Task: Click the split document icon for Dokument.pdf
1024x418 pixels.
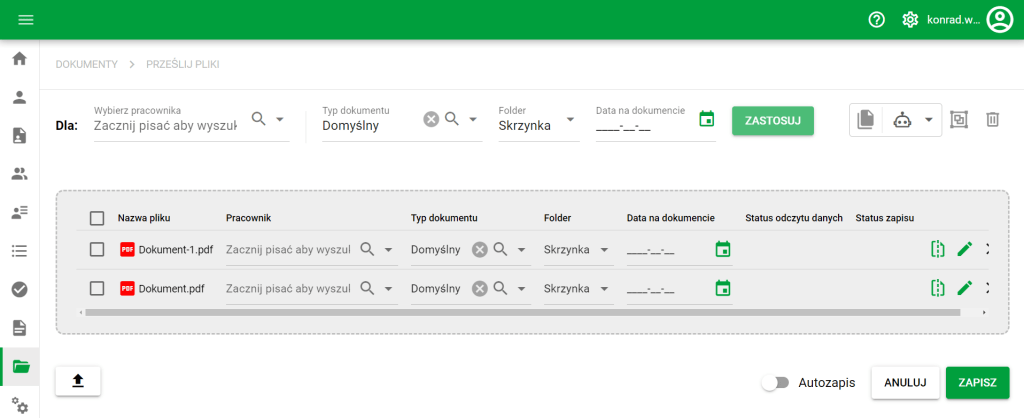Action: coord(937,288)
